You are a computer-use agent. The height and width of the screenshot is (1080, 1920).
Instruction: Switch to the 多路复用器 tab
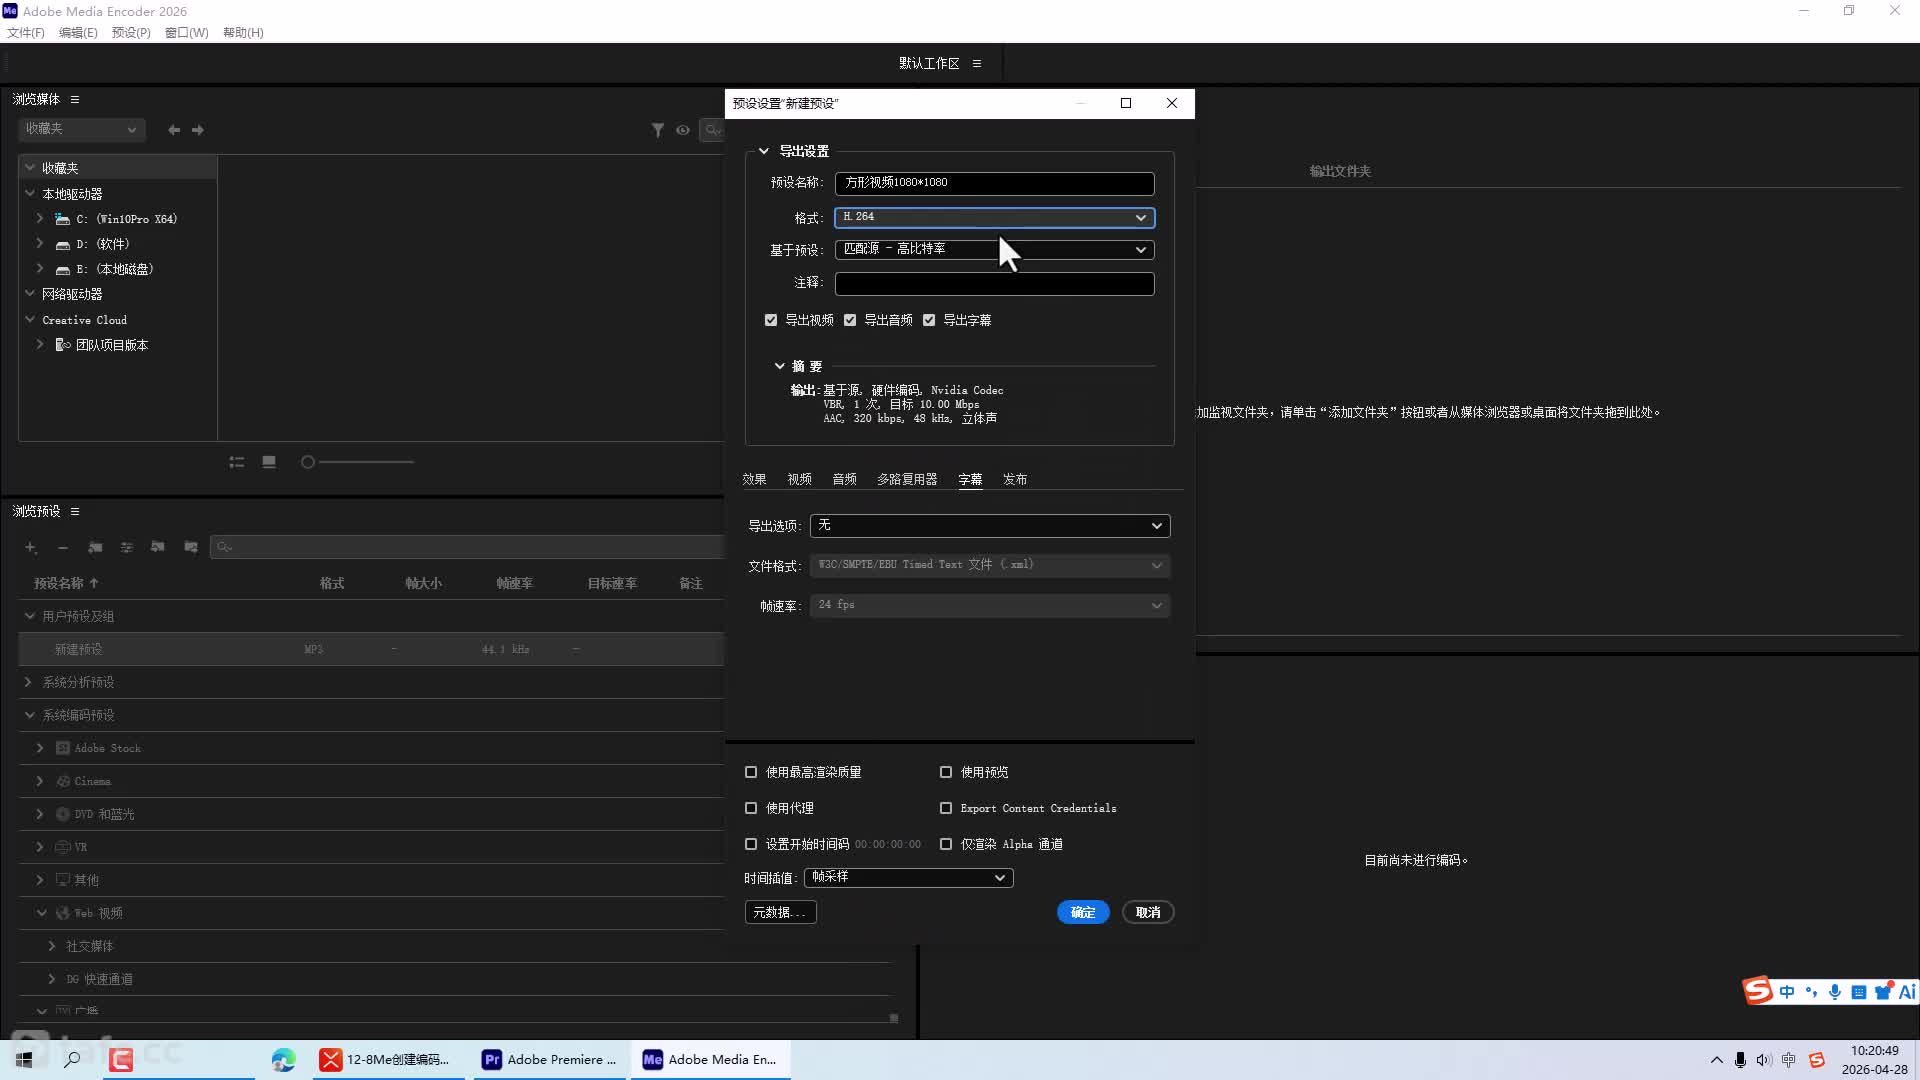(x=907, y=479)
